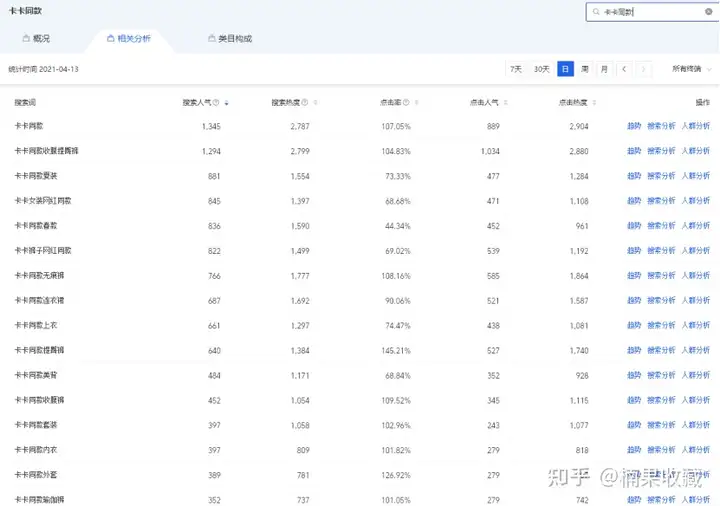Click the 点击率 value 145.21%

(x=396, y=350)
